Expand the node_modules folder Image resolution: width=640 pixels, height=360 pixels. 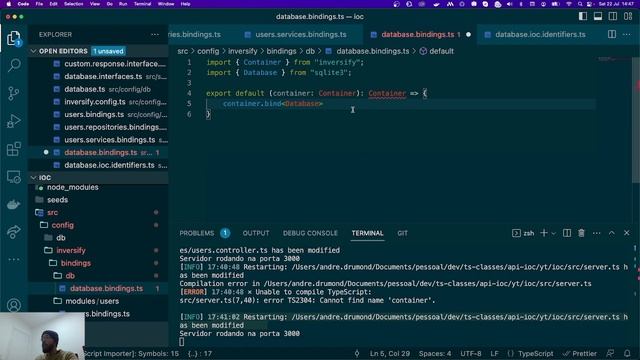[73, 187]
